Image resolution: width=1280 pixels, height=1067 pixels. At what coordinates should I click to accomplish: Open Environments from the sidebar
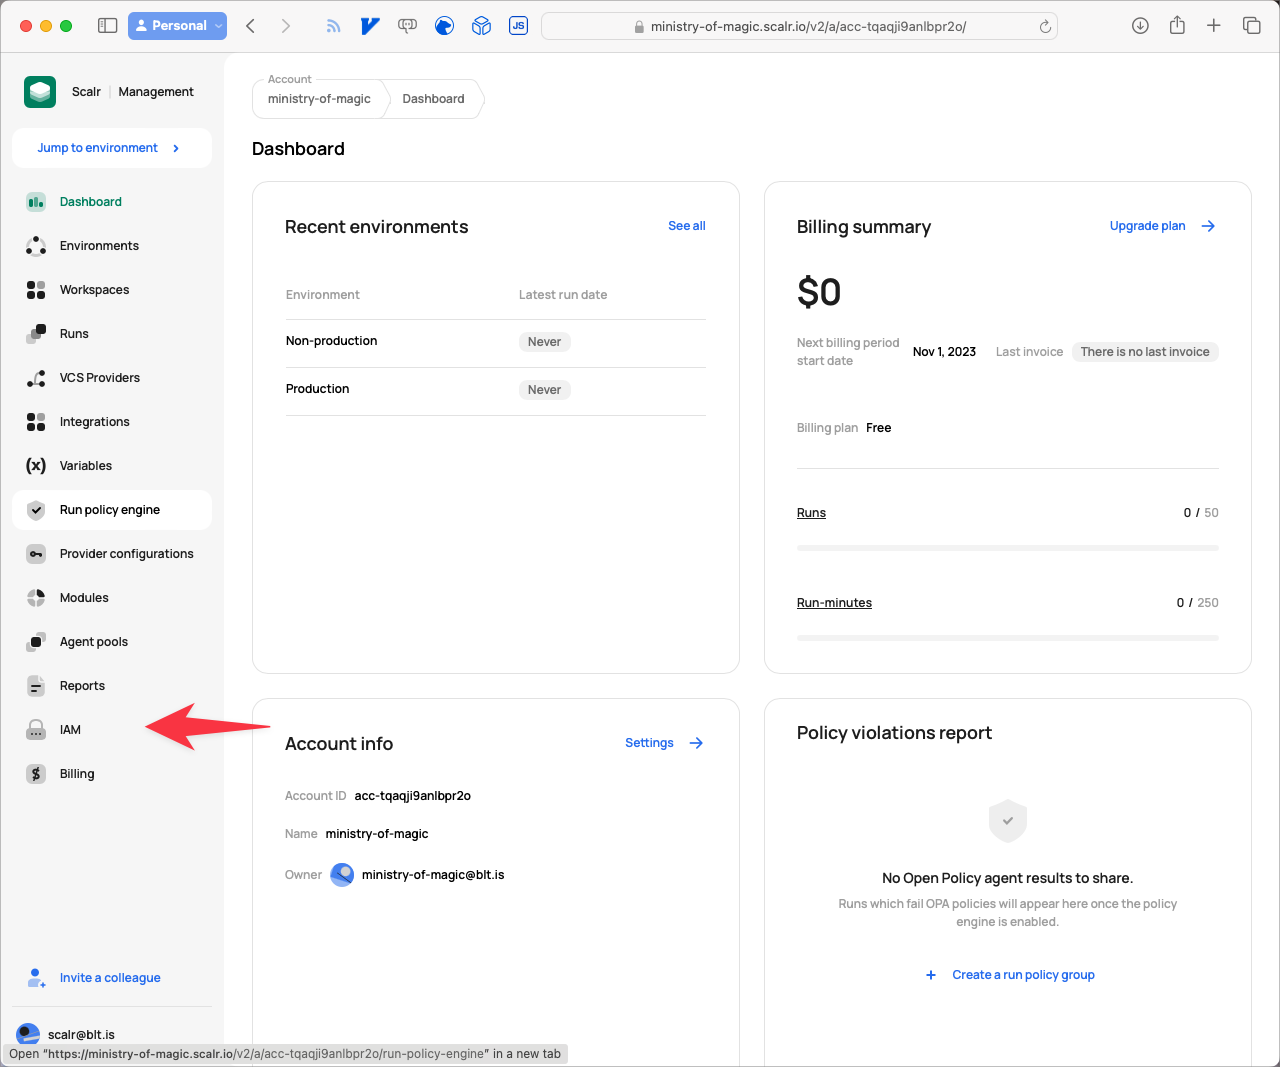click(99, 246)
